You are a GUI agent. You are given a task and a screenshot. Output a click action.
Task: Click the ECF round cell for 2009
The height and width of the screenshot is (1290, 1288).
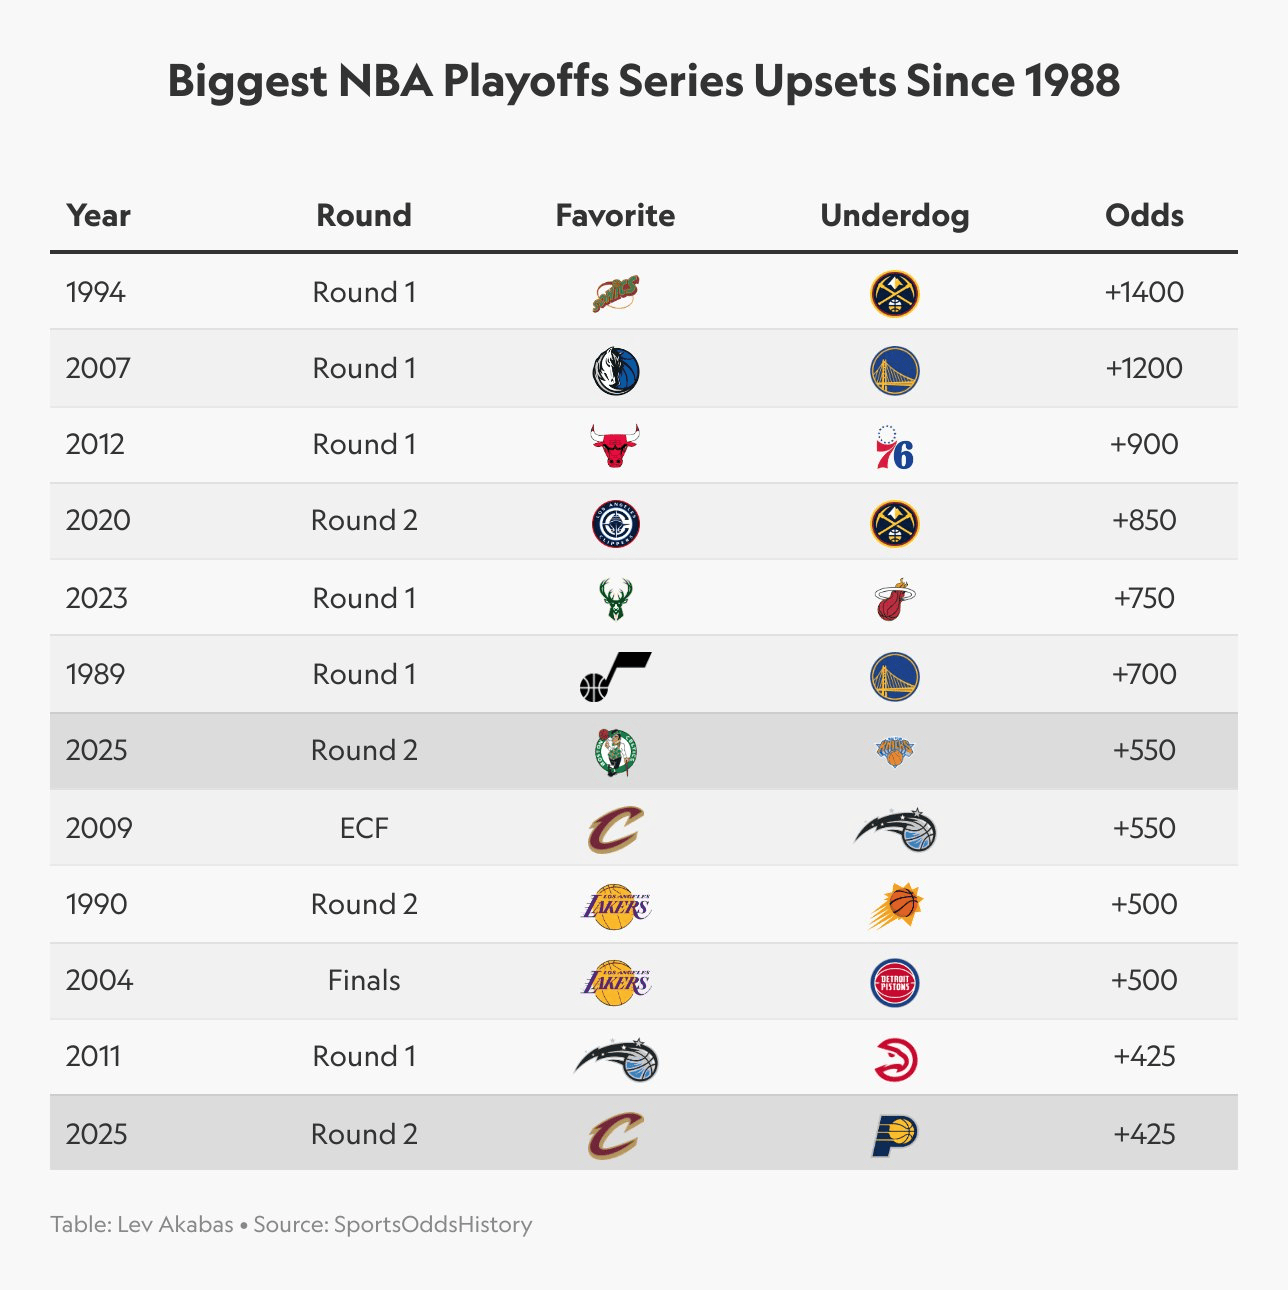tap(364, 828)
